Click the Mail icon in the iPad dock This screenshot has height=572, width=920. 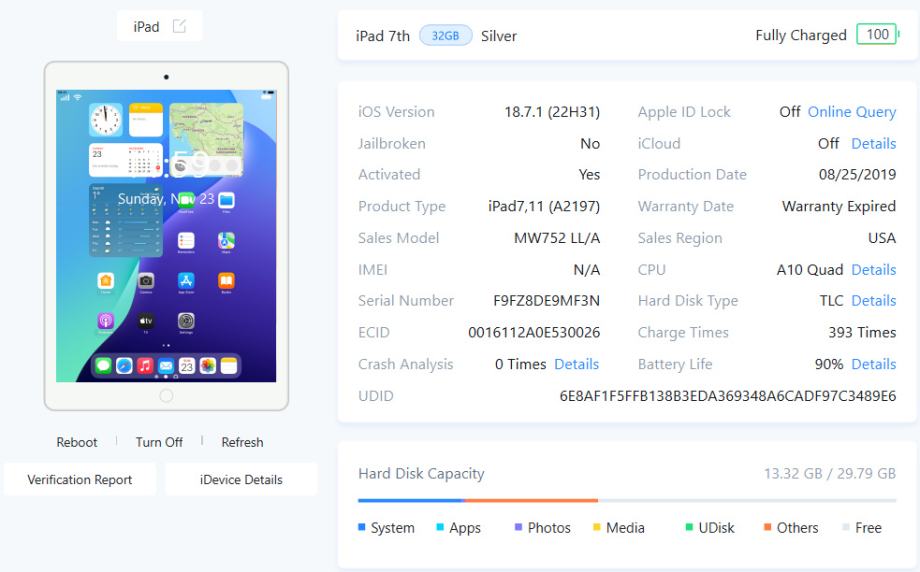166,365
